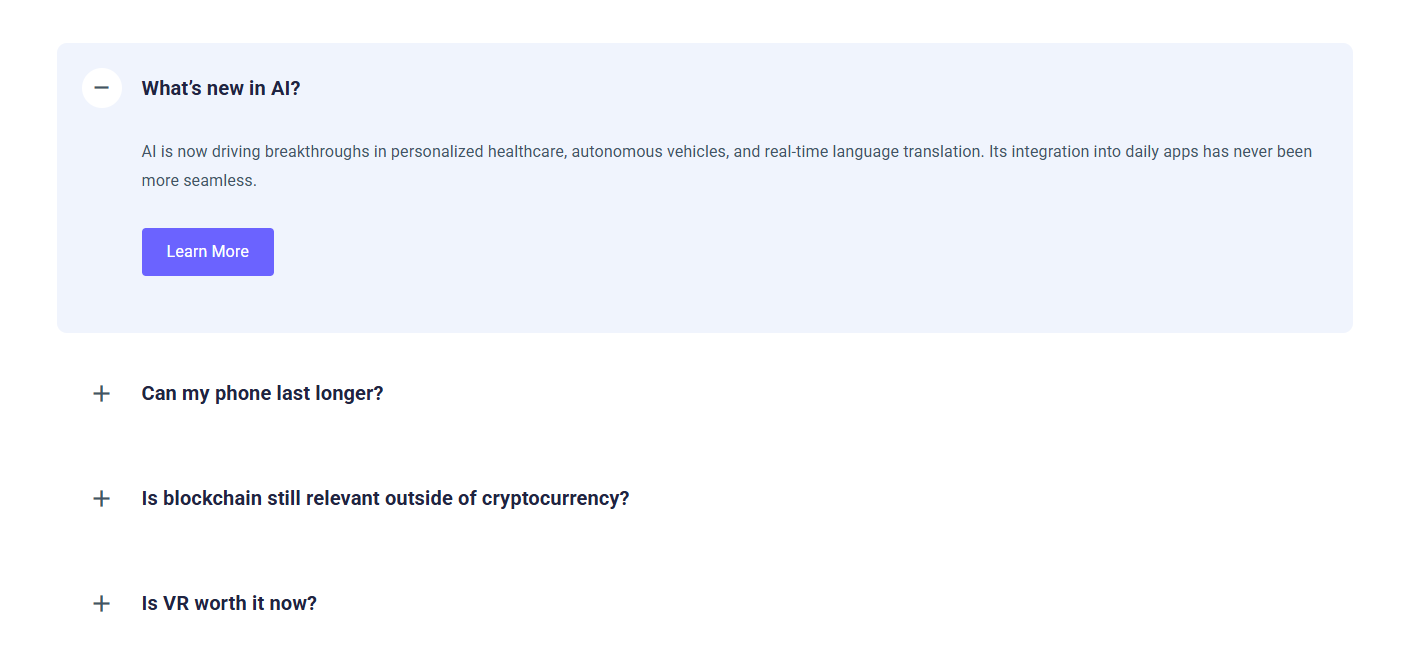Expand the "Is VR worth it now?" title
This screenshot has width=1411, height=669.
229,603
